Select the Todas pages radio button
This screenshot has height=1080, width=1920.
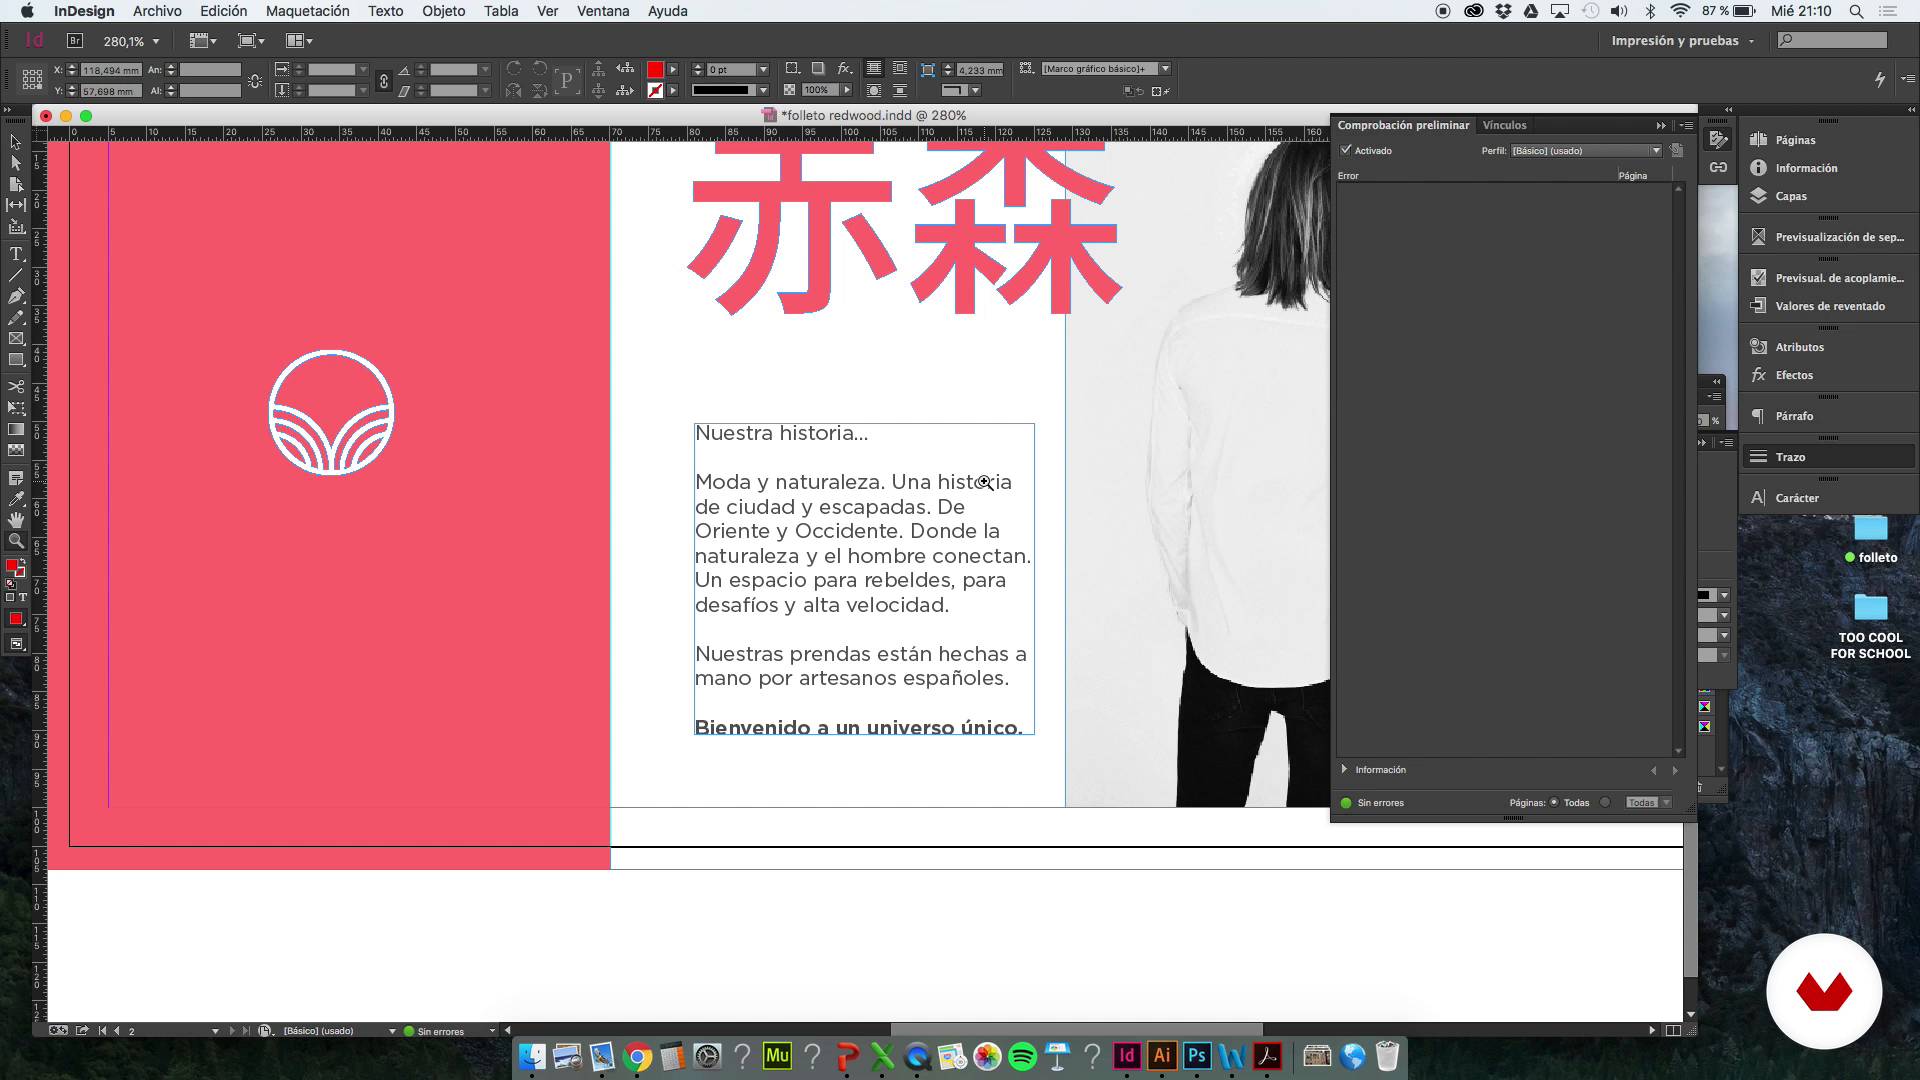pos(1554,802)
